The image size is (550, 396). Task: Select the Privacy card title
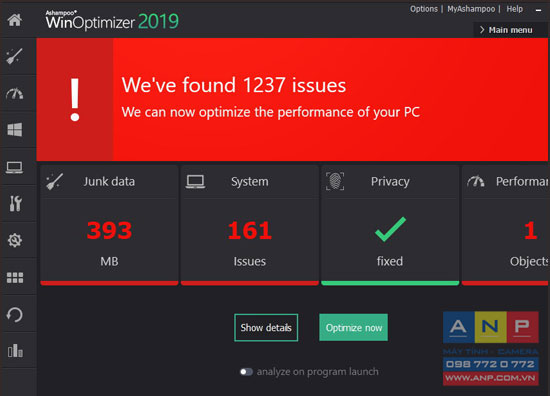(390, 182)
